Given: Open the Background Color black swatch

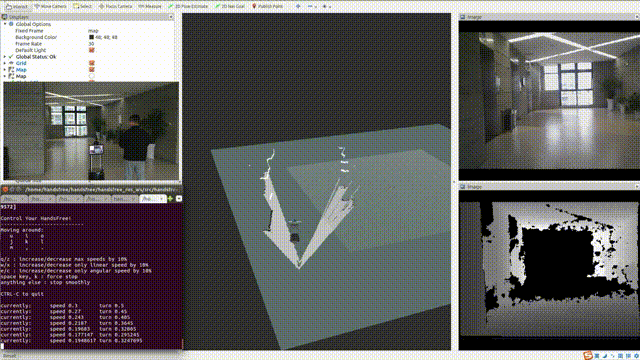Looking at the screenshot, I should click(x=91, y=37).
